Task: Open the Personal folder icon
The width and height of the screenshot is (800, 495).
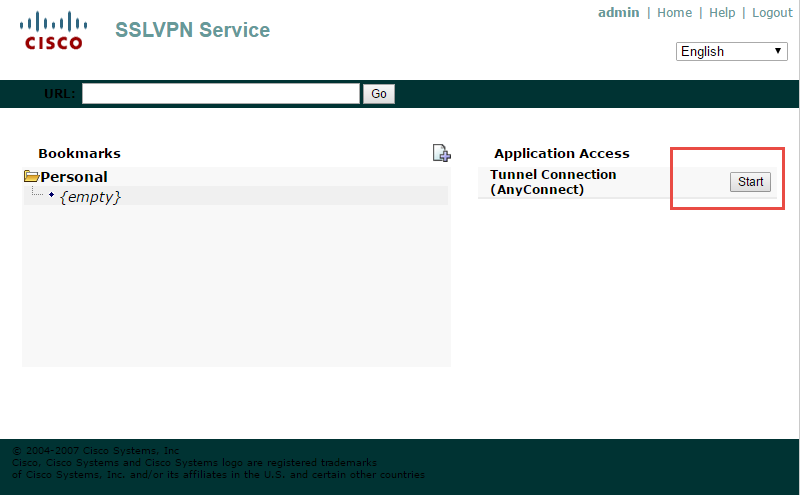Action: (32, 177)
